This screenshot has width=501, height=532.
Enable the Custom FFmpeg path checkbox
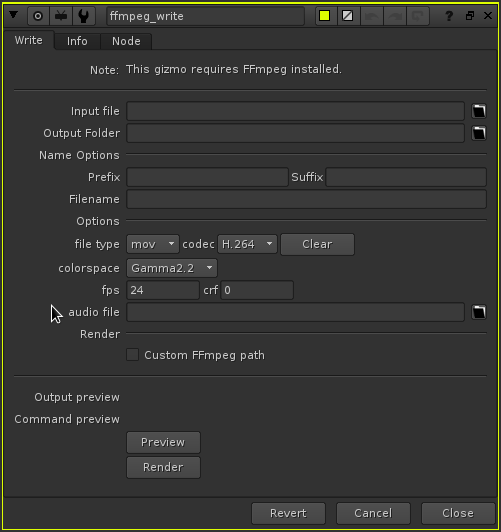132,355
